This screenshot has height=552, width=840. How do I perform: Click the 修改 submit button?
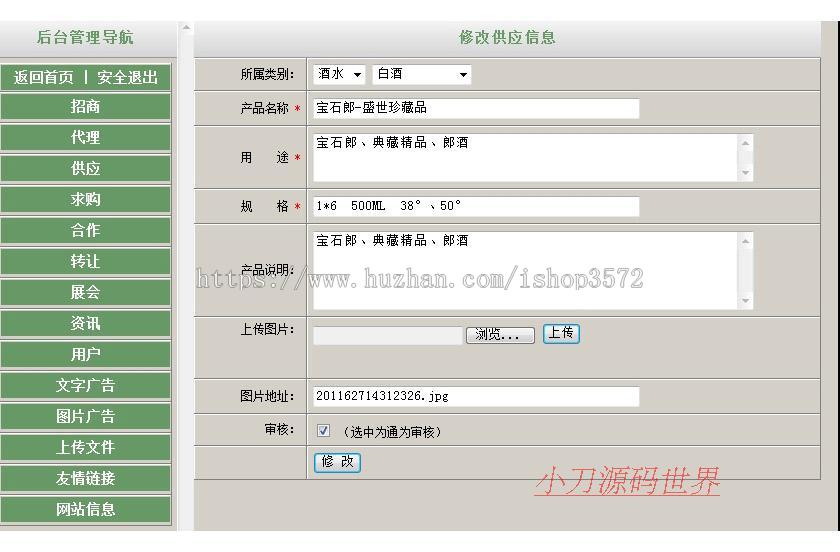[x=338, y=463]
